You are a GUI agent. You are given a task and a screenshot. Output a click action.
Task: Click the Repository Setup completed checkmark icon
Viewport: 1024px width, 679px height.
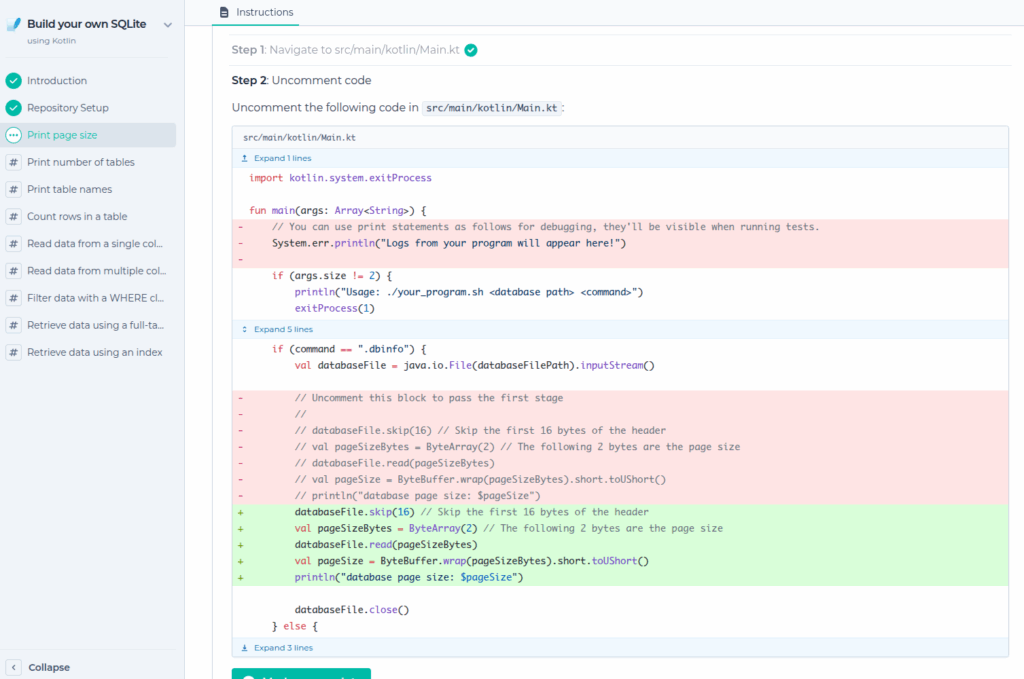point(14,108)
